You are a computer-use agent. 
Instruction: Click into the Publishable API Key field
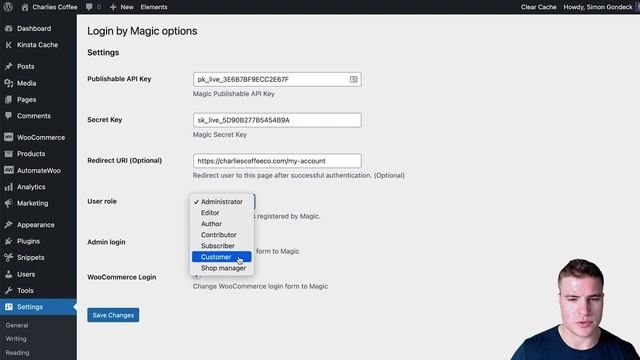click(x=277, y=79)
